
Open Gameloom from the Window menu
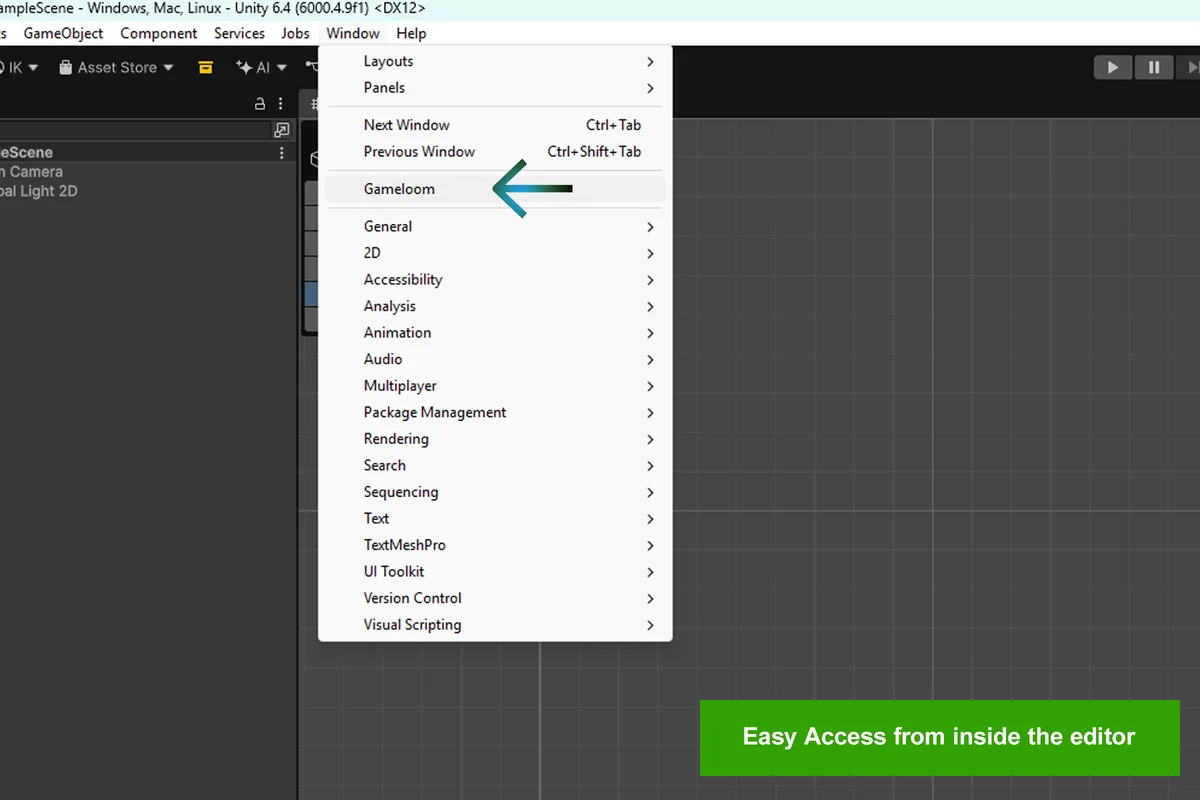(495, 189)
